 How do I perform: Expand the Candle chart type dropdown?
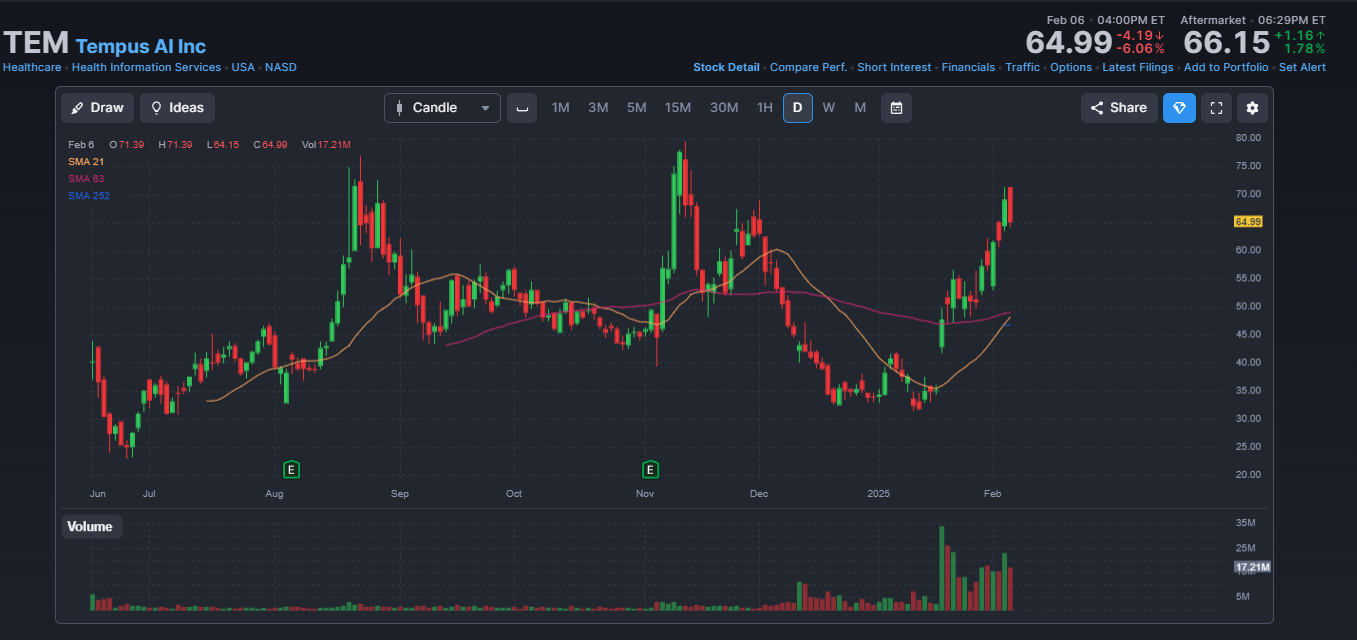click(x=442, y=108)
